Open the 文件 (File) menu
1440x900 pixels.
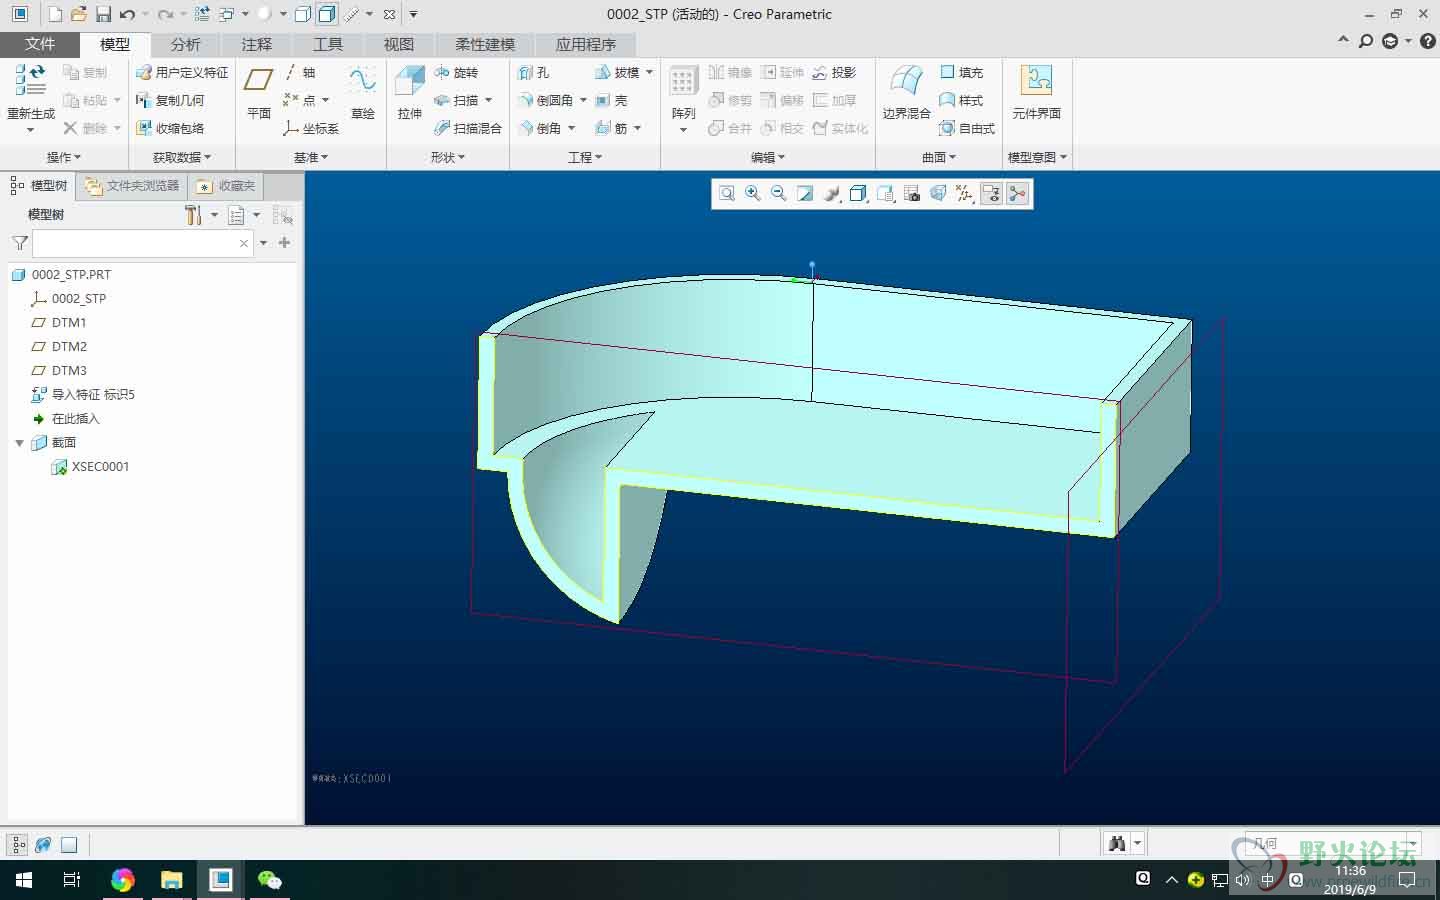[40, 44]
